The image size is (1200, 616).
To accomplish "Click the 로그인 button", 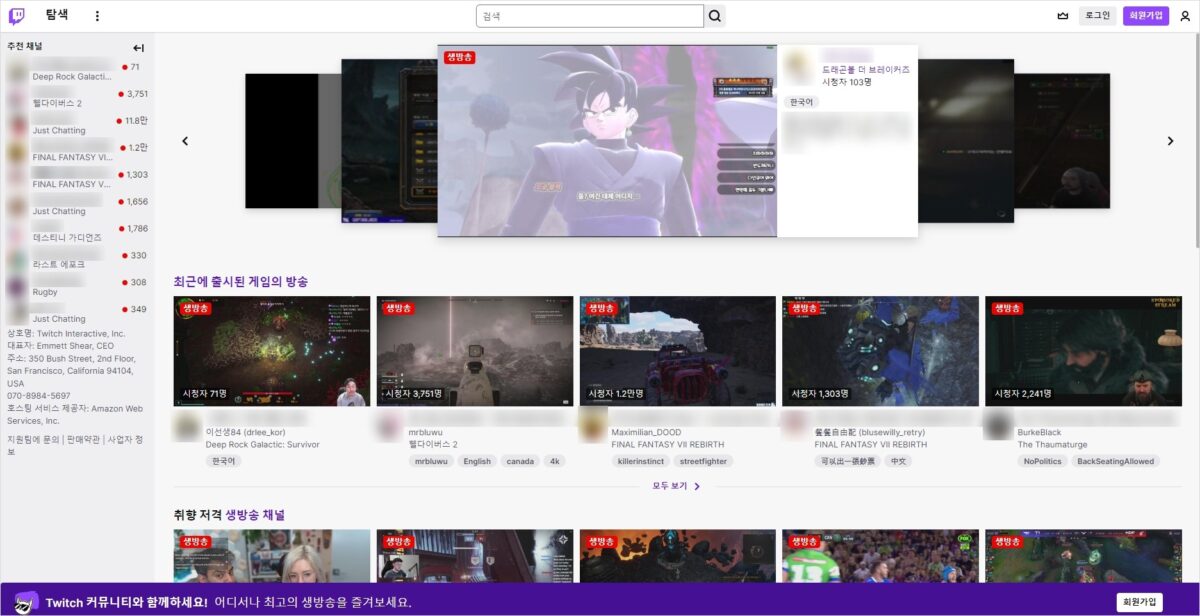I will (x=1097, y=16).
